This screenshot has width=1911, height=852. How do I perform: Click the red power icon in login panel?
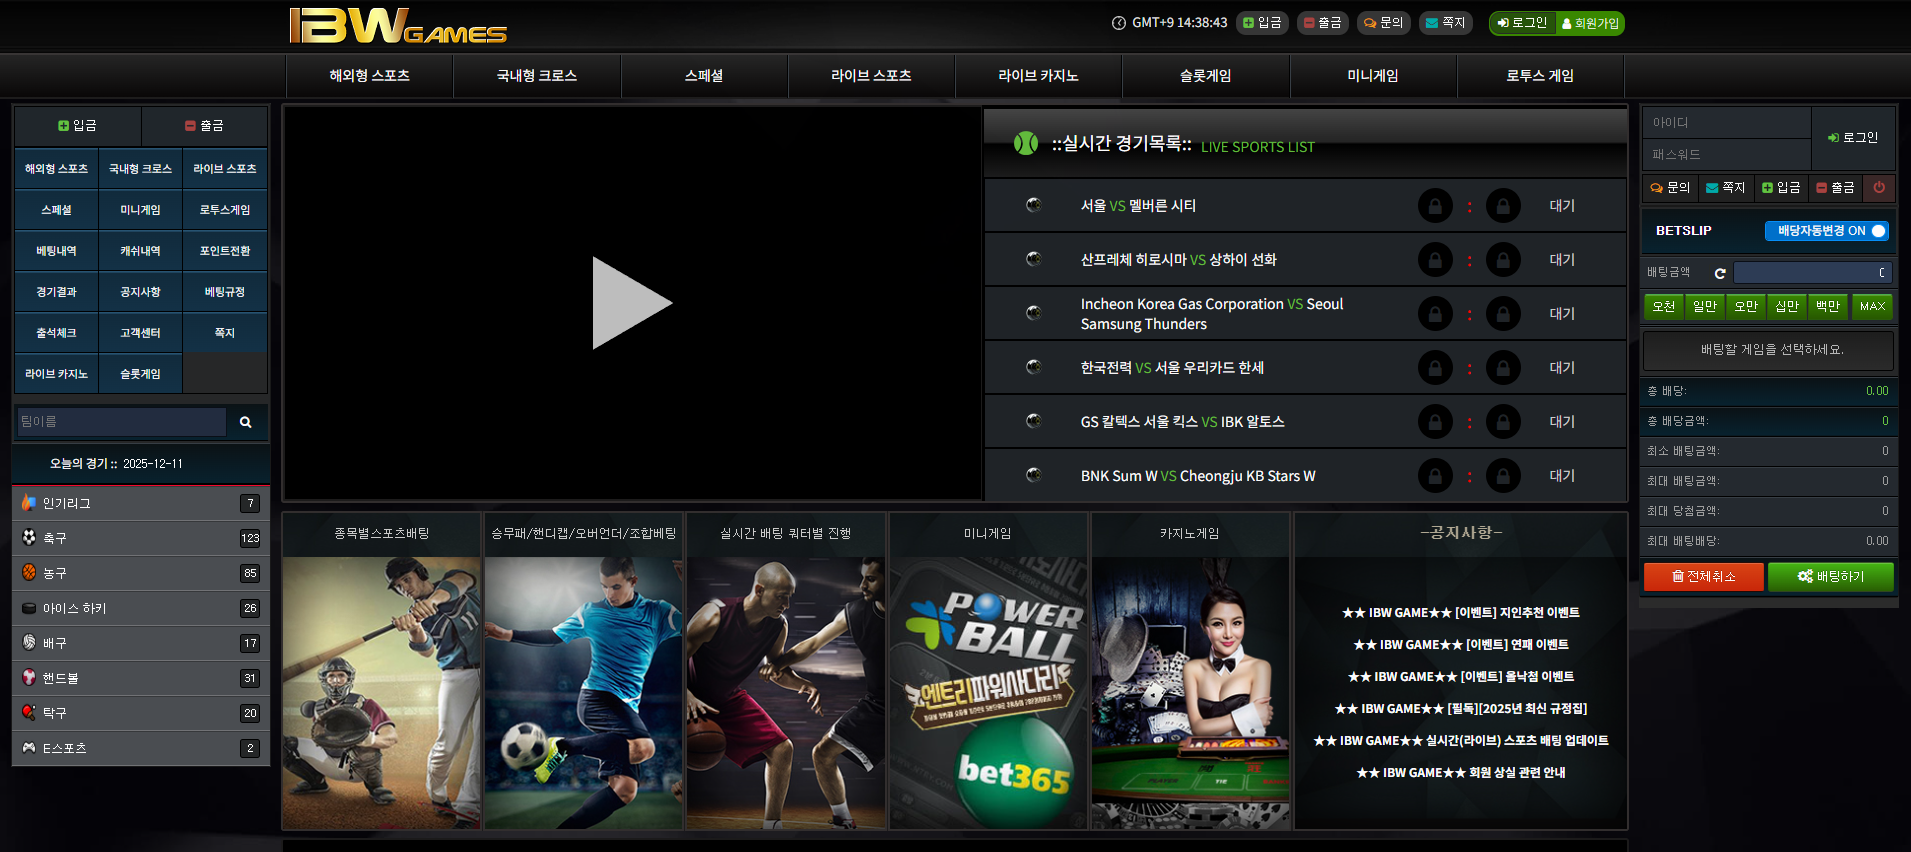(x=1879, y=187)
